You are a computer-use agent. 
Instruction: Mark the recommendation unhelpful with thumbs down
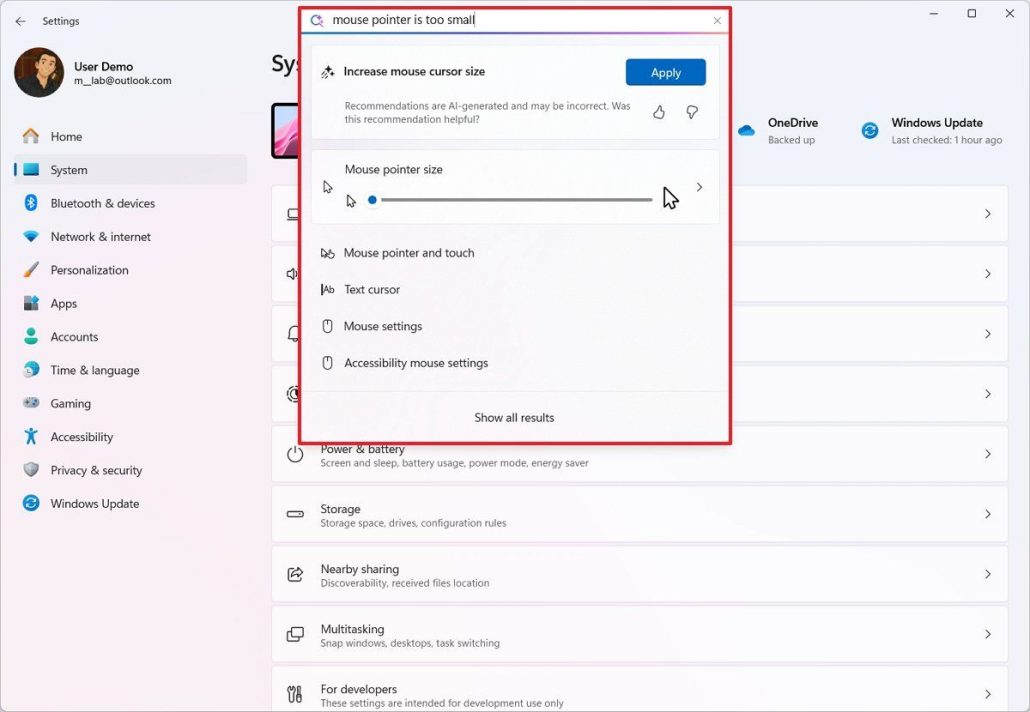pyautogui.click(x=692, y=112)
